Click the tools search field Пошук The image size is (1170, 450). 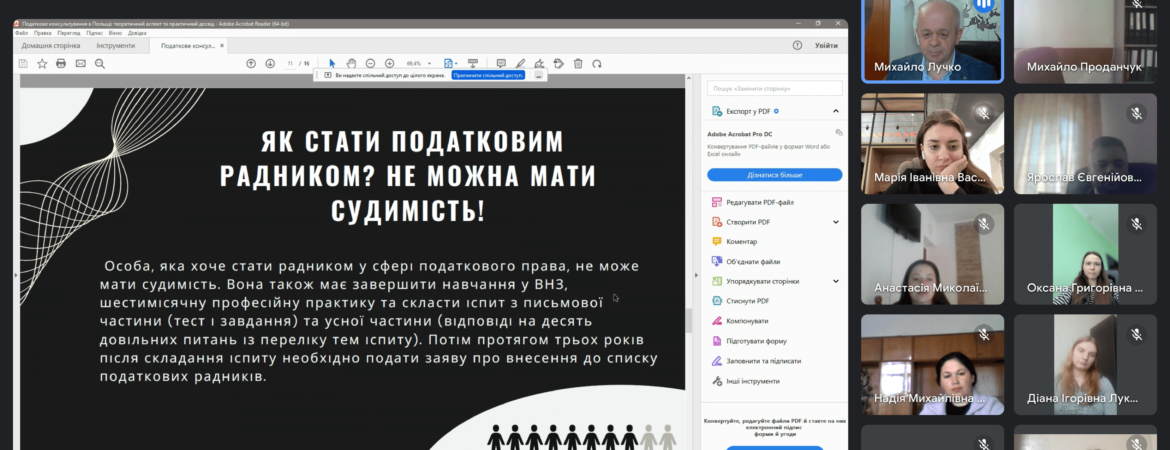coord(775,88)
